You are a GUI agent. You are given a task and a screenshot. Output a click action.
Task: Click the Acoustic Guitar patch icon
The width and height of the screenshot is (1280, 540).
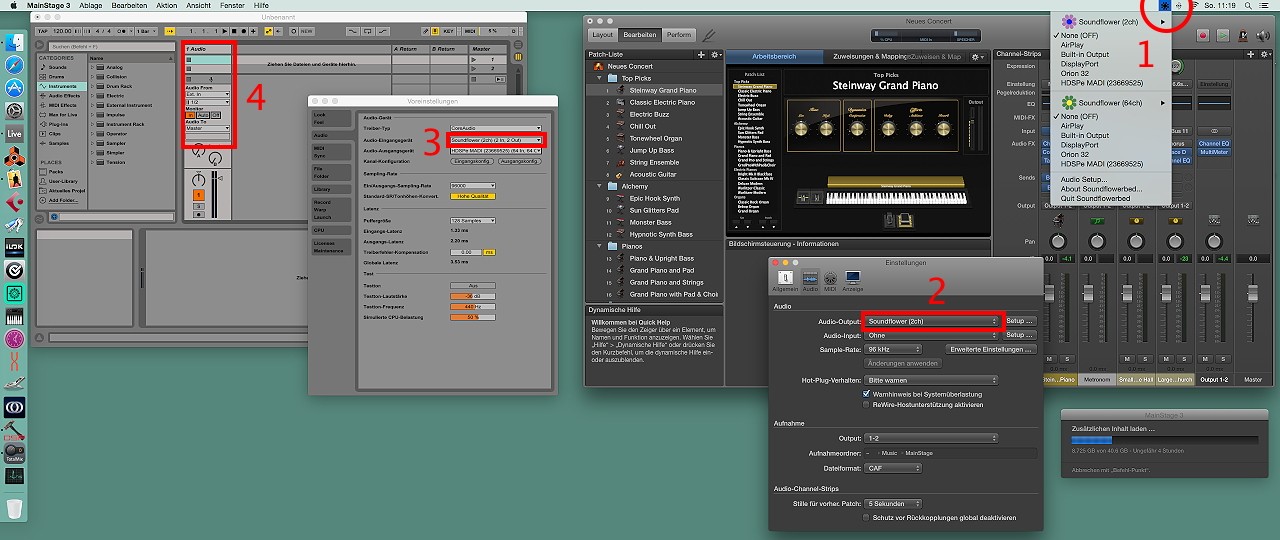620,174
